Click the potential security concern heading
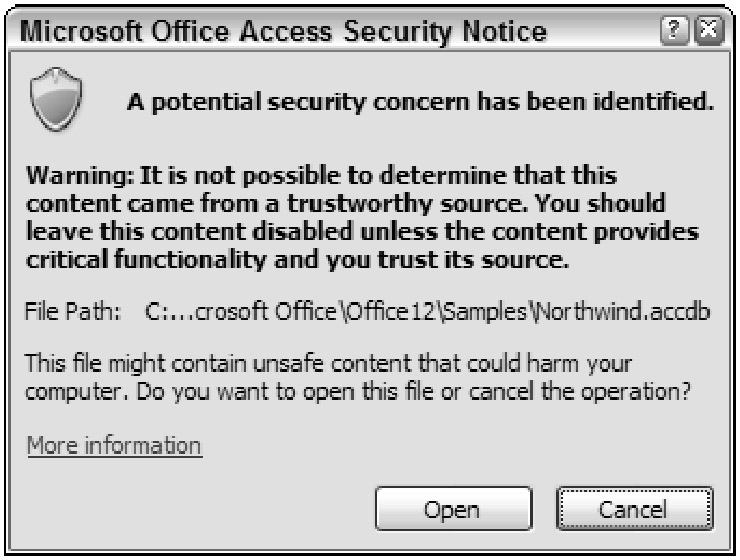 419,101
